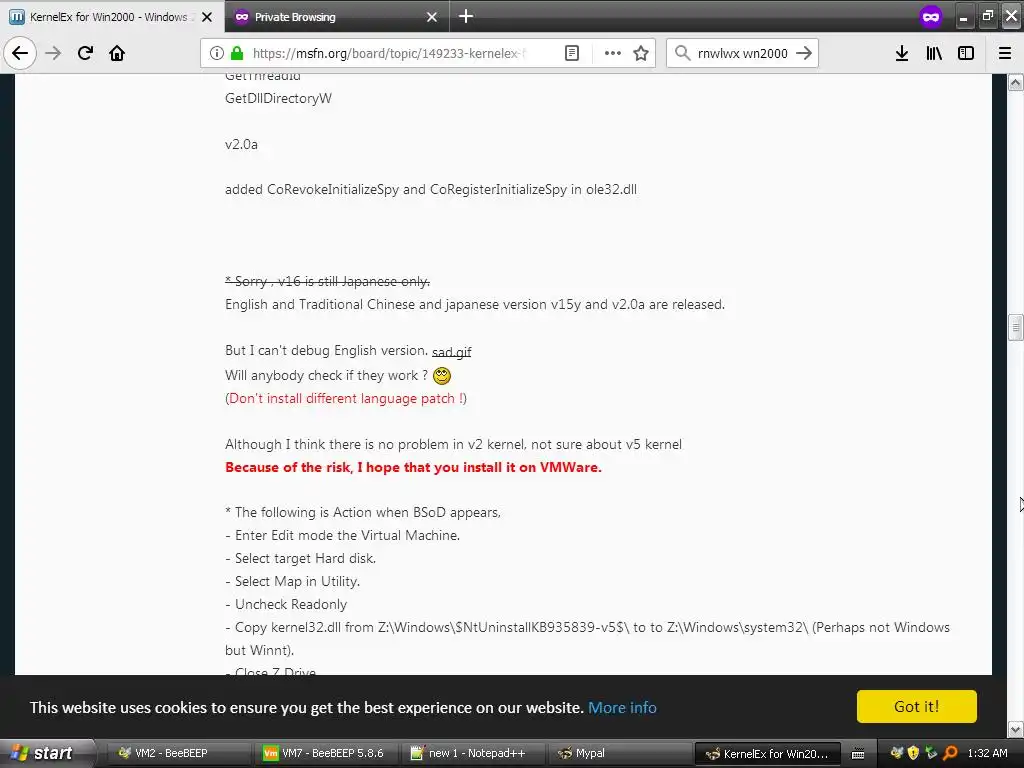Open the Downloads panel
Image resolution: width=1024 pixels, height=768 pixels.
(902, 53)
